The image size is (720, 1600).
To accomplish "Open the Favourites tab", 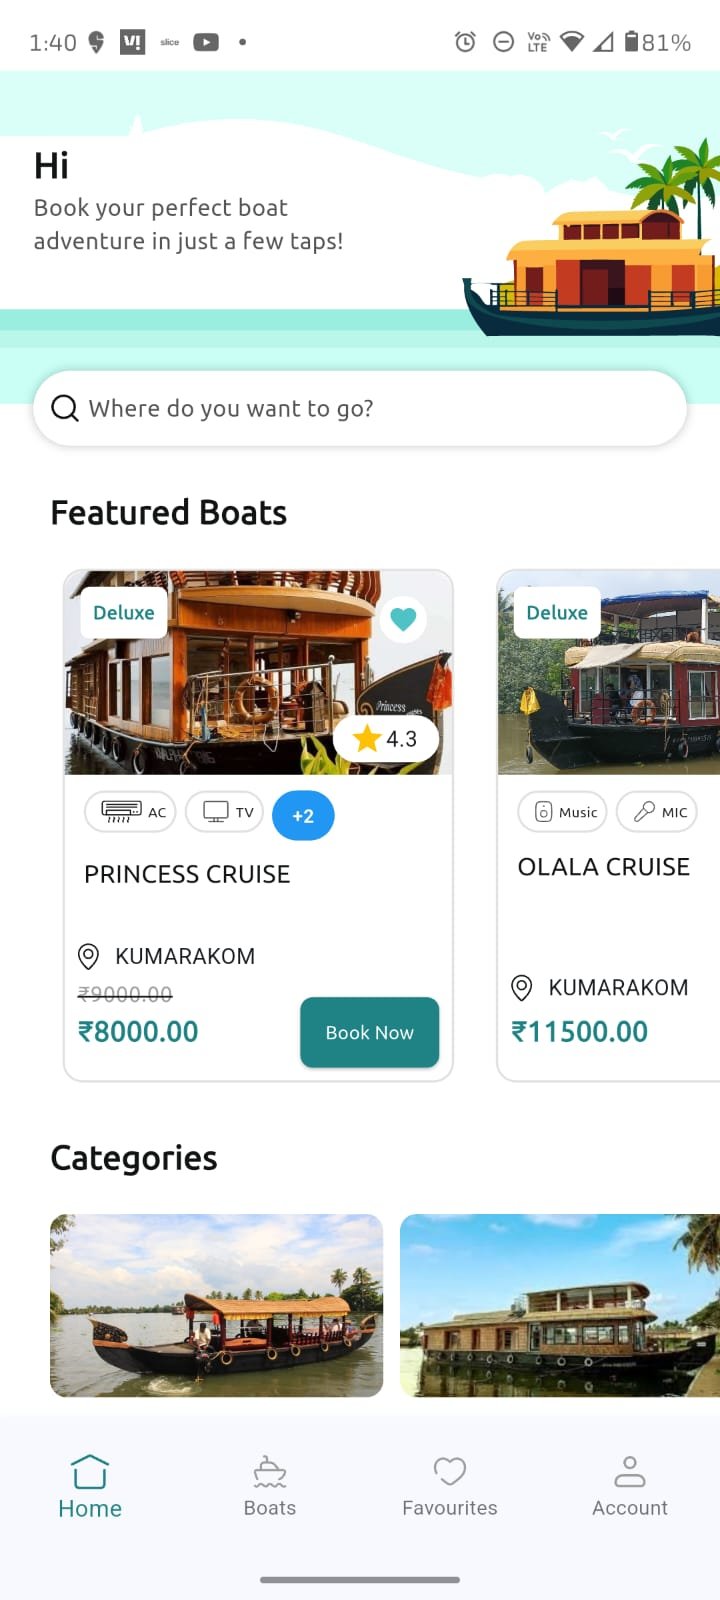I will [450, 1487].
